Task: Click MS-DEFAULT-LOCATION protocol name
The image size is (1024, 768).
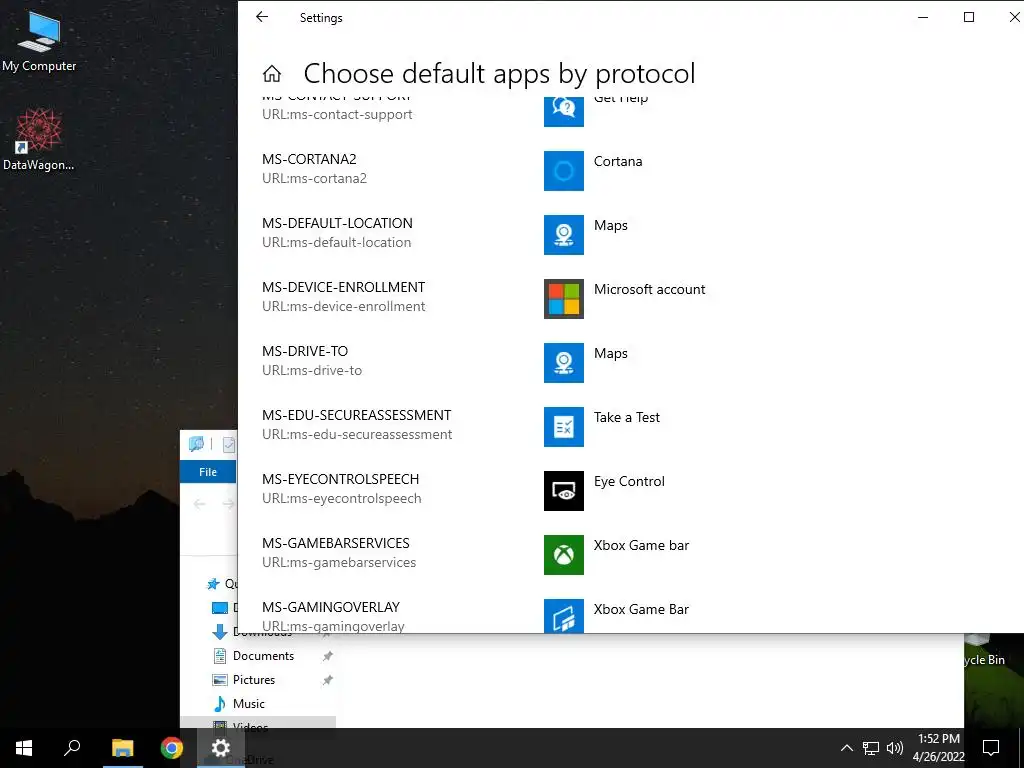Action: (337, 223)
